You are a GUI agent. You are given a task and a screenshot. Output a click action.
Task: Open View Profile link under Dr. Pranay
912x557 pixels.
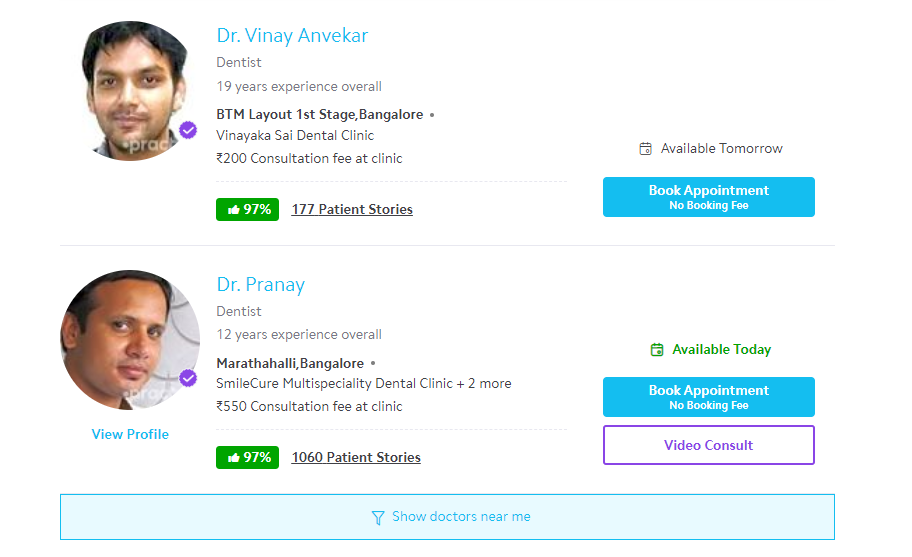(130, 435)
